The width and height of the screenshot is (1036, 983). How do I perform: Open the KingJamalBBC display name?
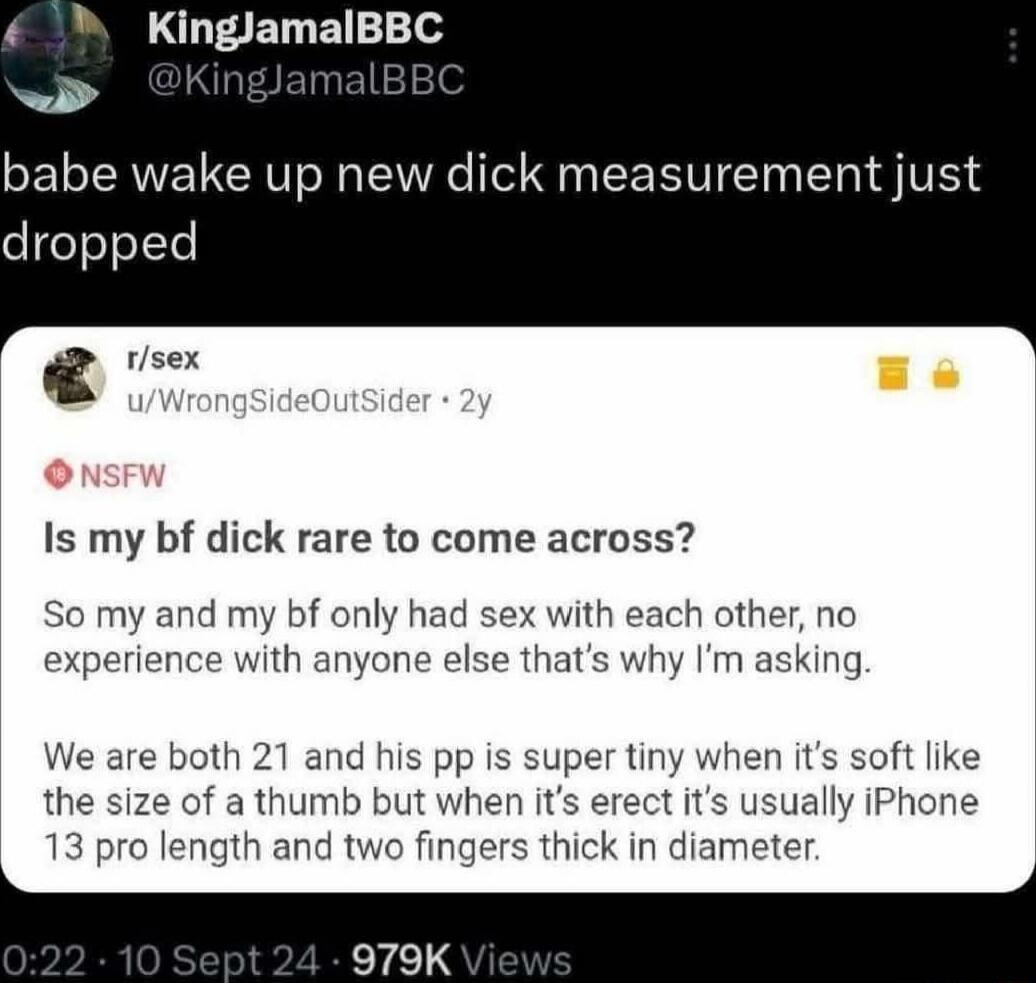pos(295,28)
